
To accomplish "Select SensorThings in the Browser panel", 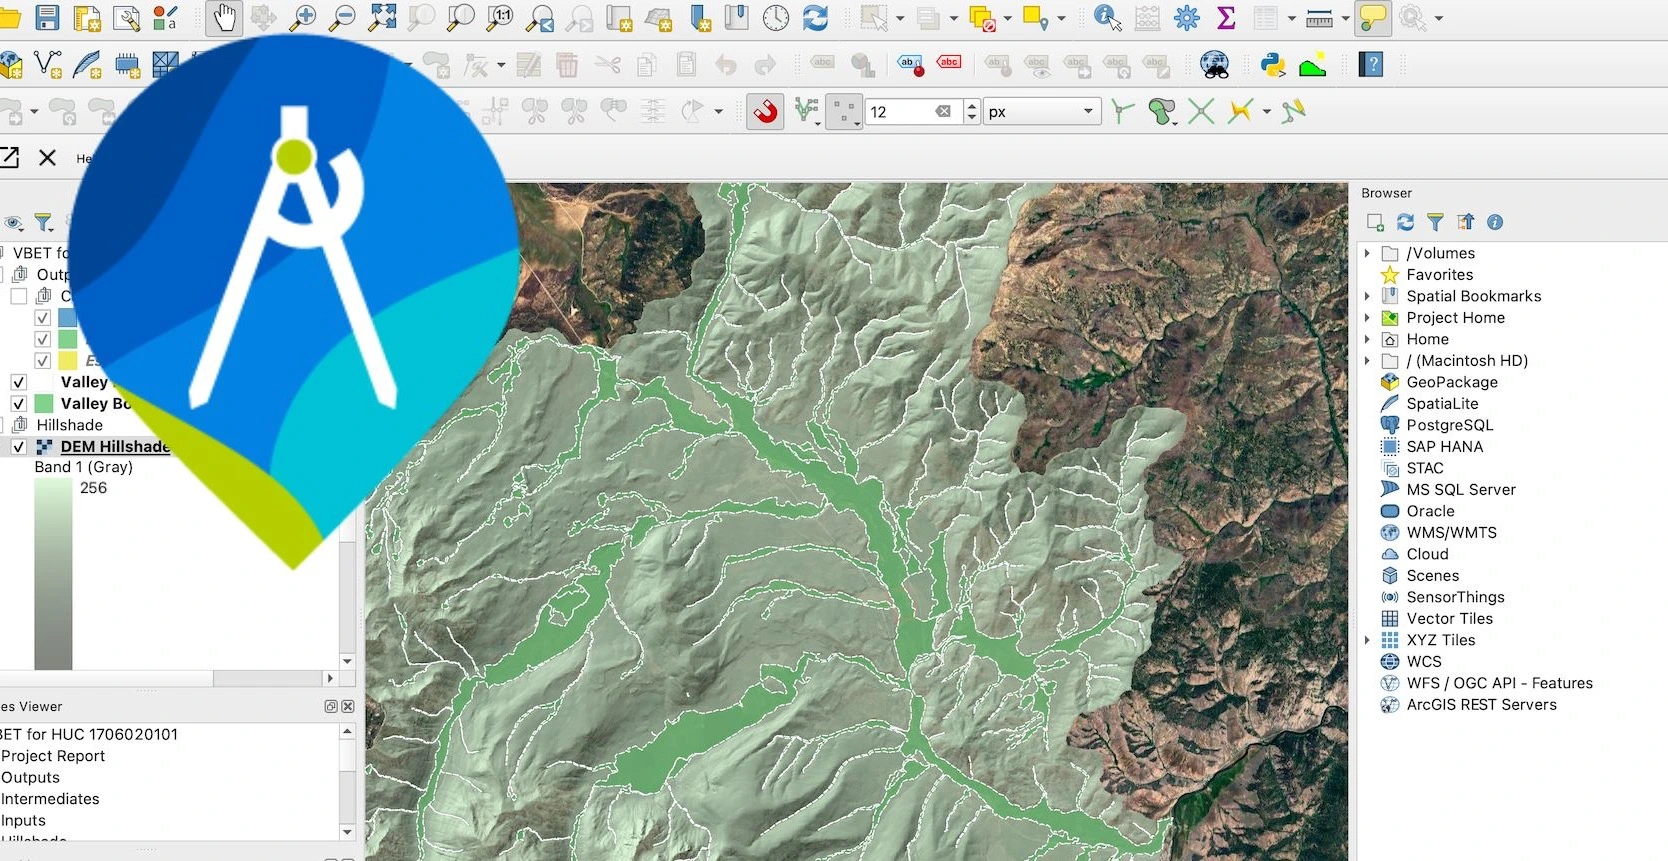I will click(1455, 597).
